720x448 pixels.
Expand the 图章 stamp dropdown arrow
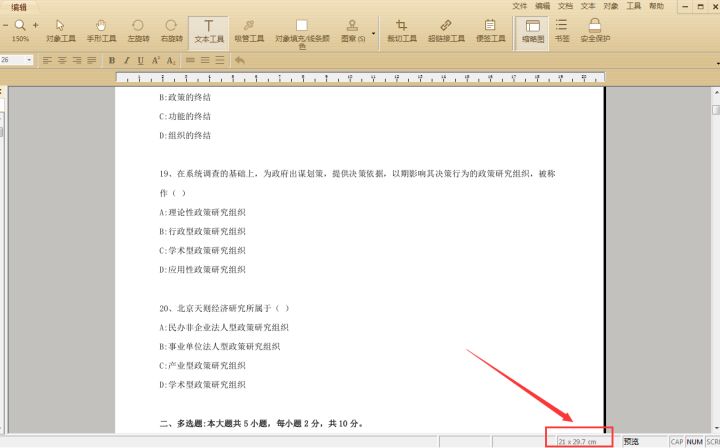[x=373, y=33]
